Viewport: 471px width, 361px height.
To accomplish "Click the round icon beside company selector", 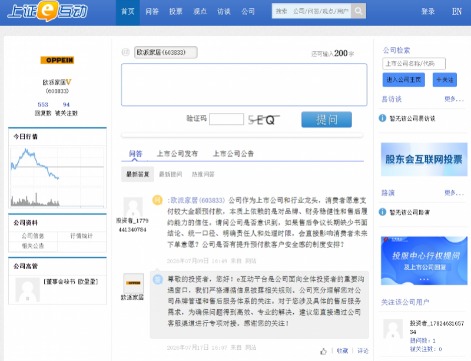I will coord(125,52).
